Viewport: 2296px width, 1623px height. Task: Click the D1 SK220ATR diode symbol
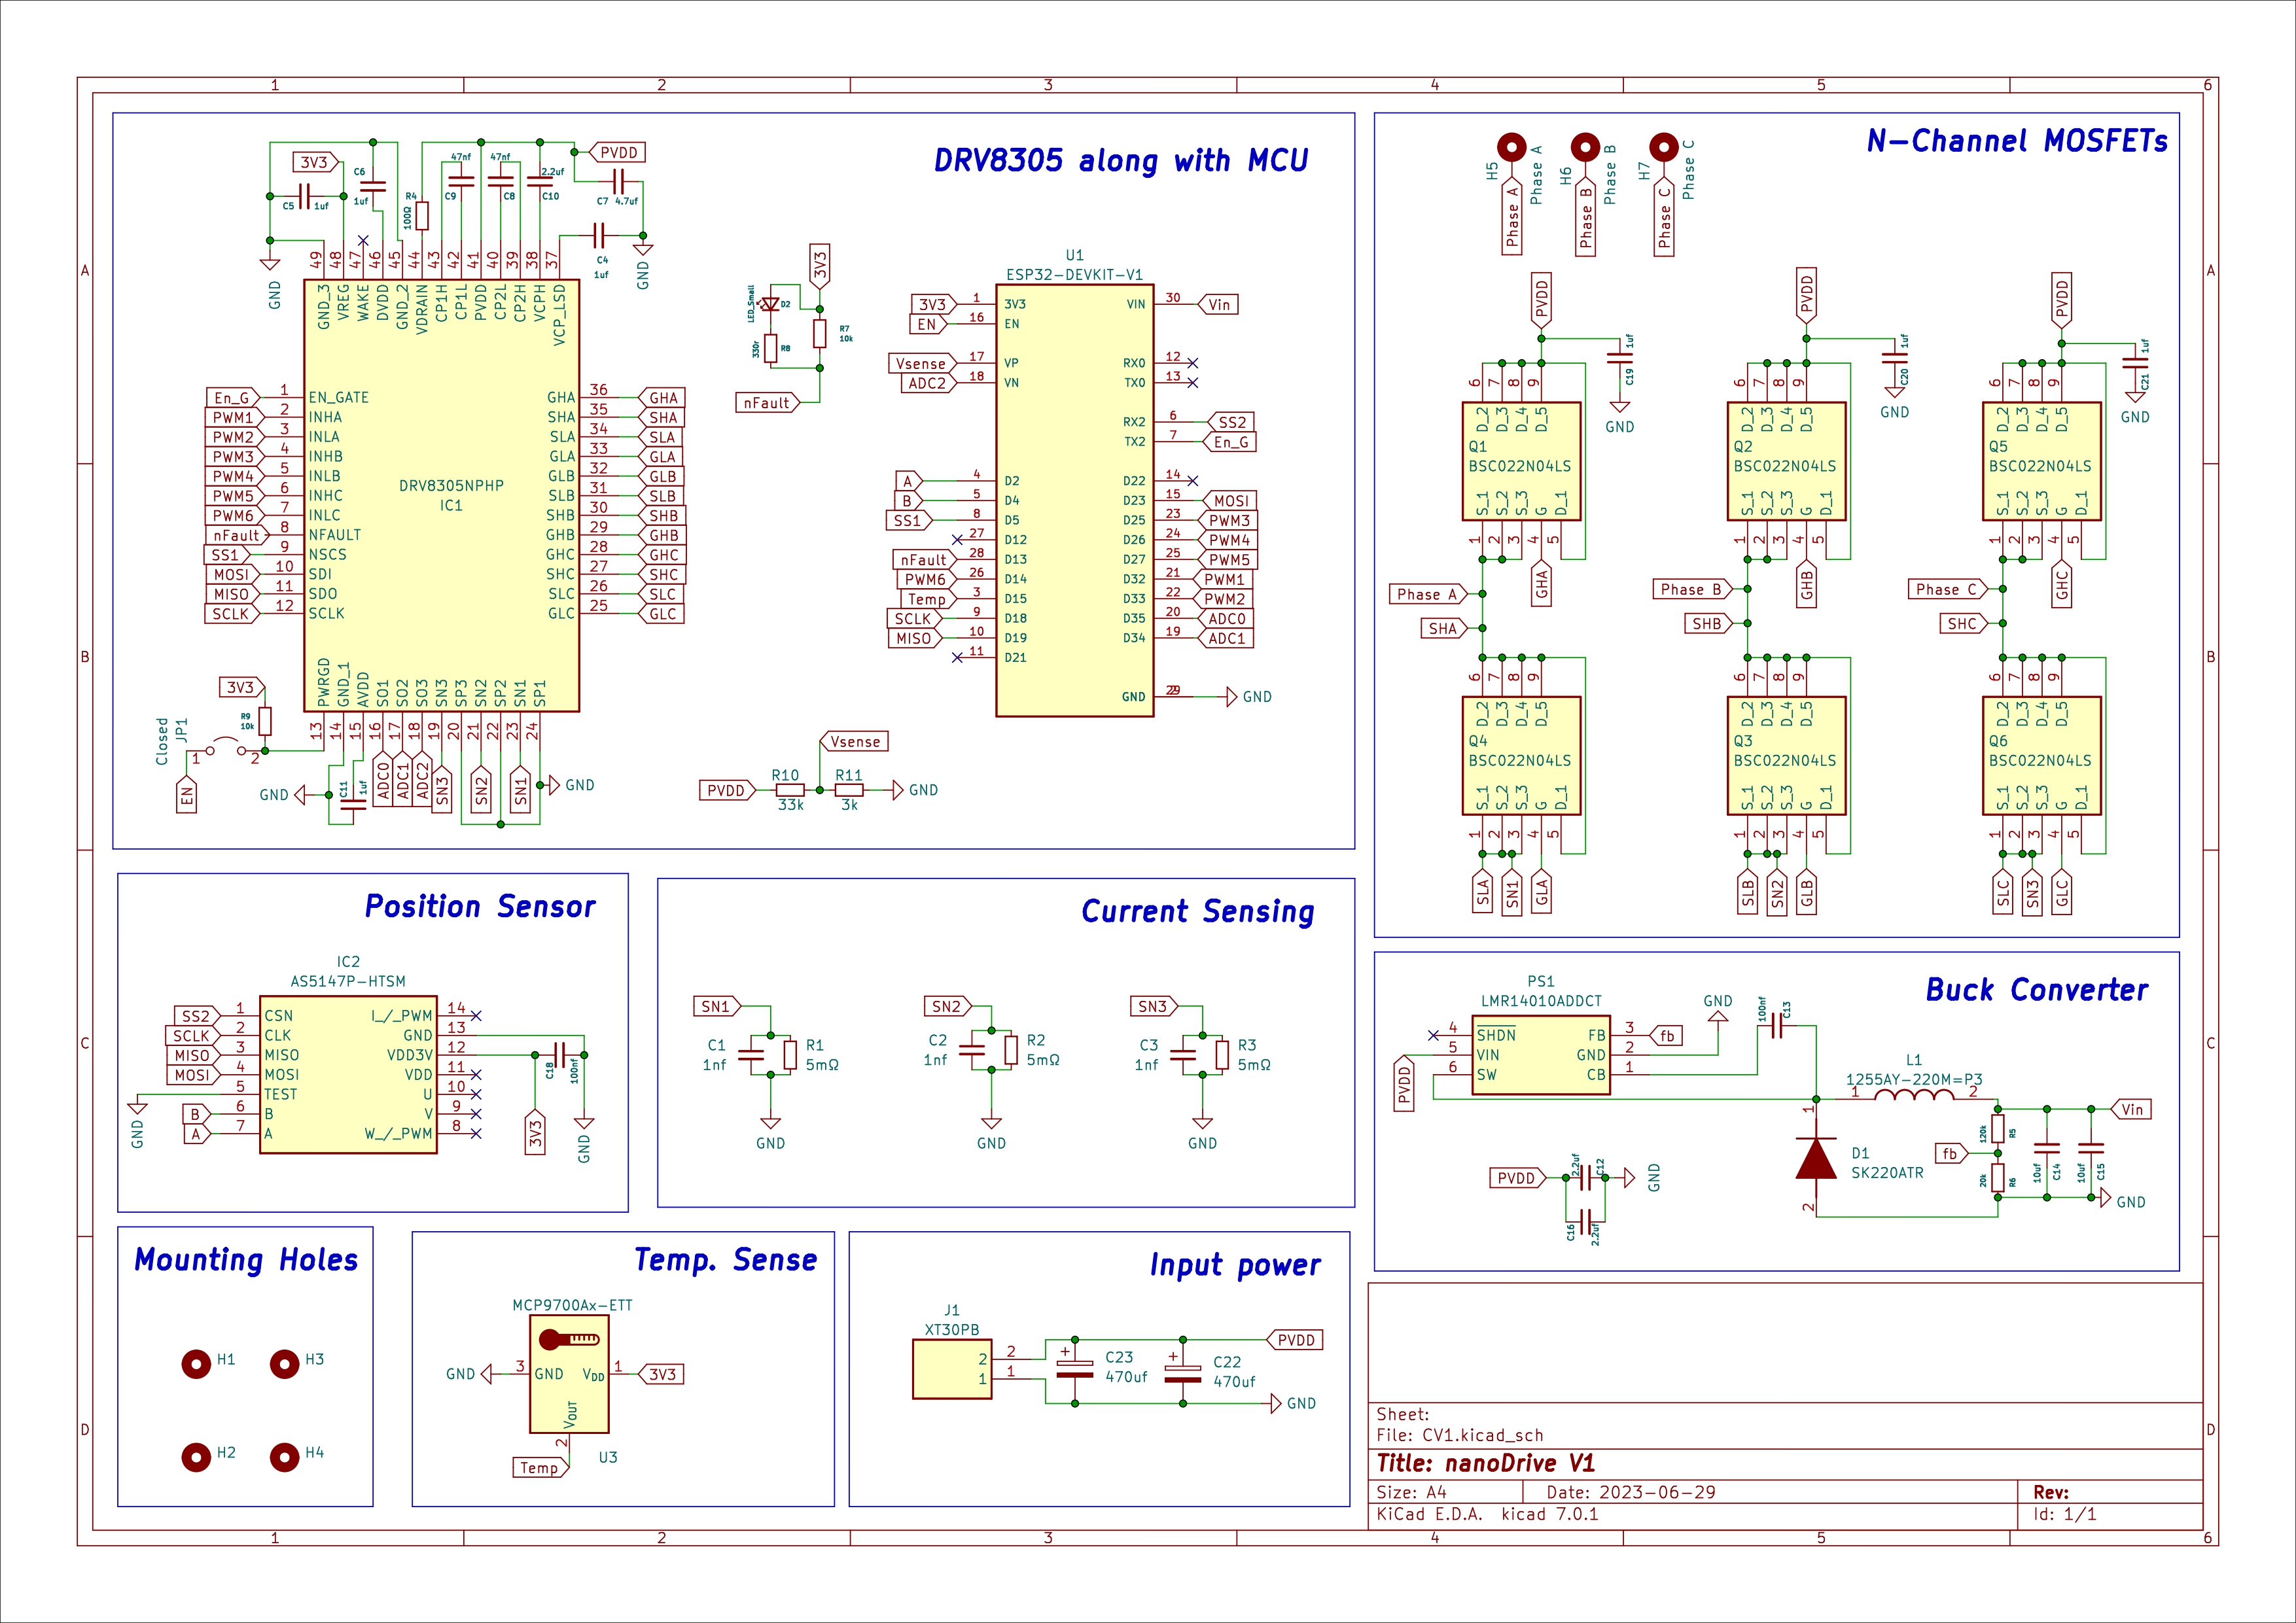coord(1816,1158)
